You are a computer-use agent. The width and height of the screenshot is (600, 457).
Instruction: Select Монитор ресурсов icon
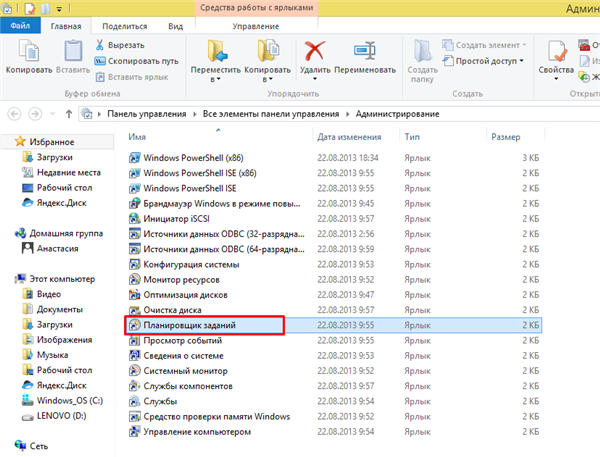tap(134, 279)
